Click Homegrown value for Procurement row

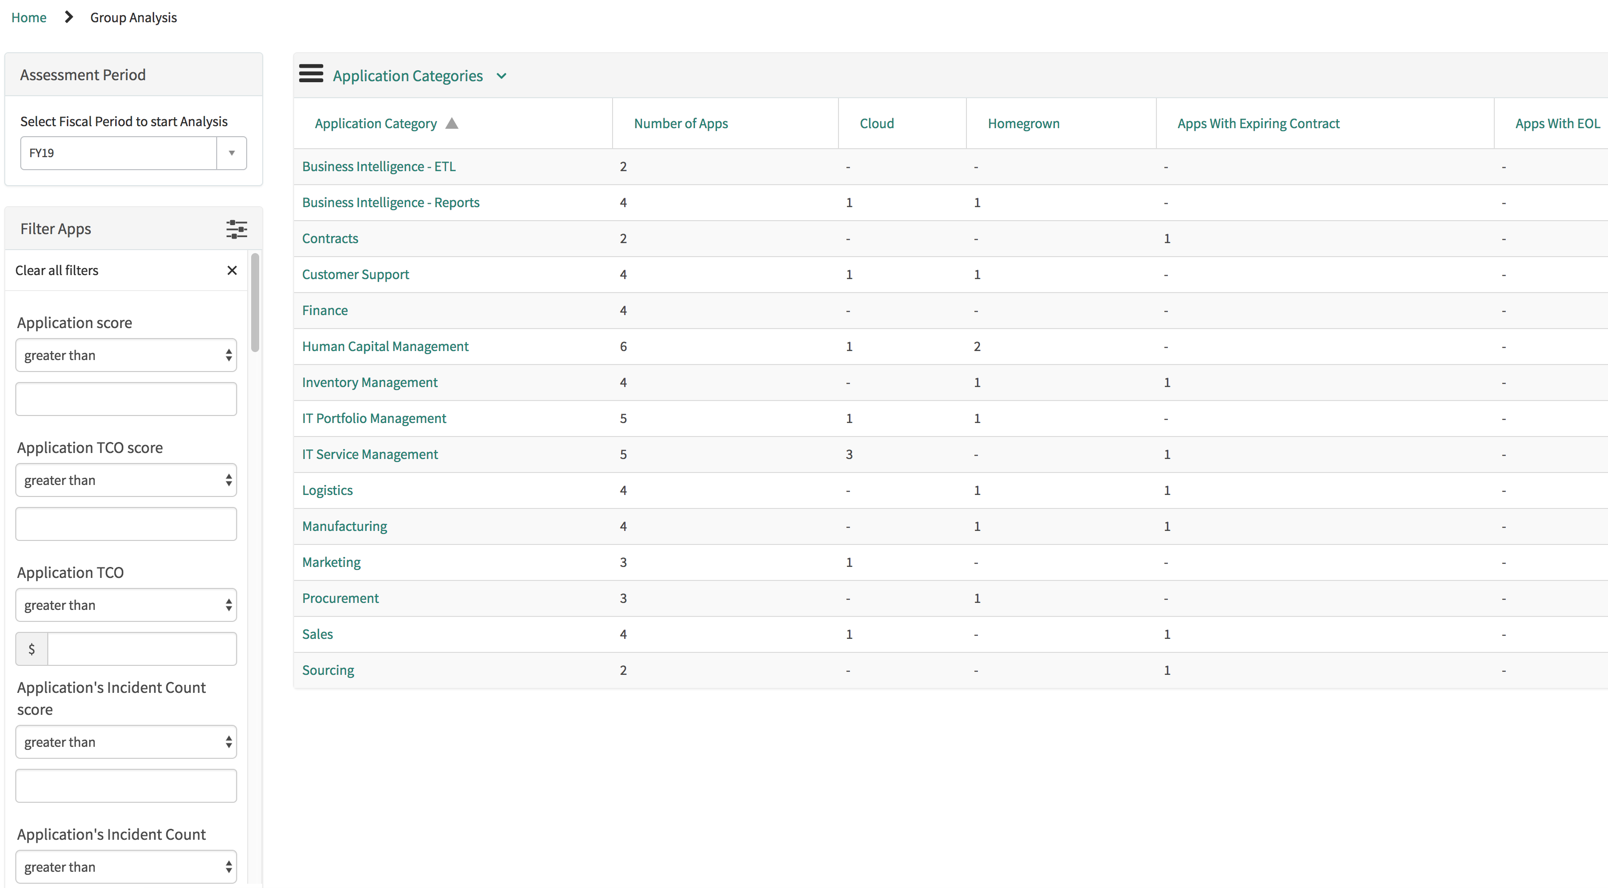[977, 599]
